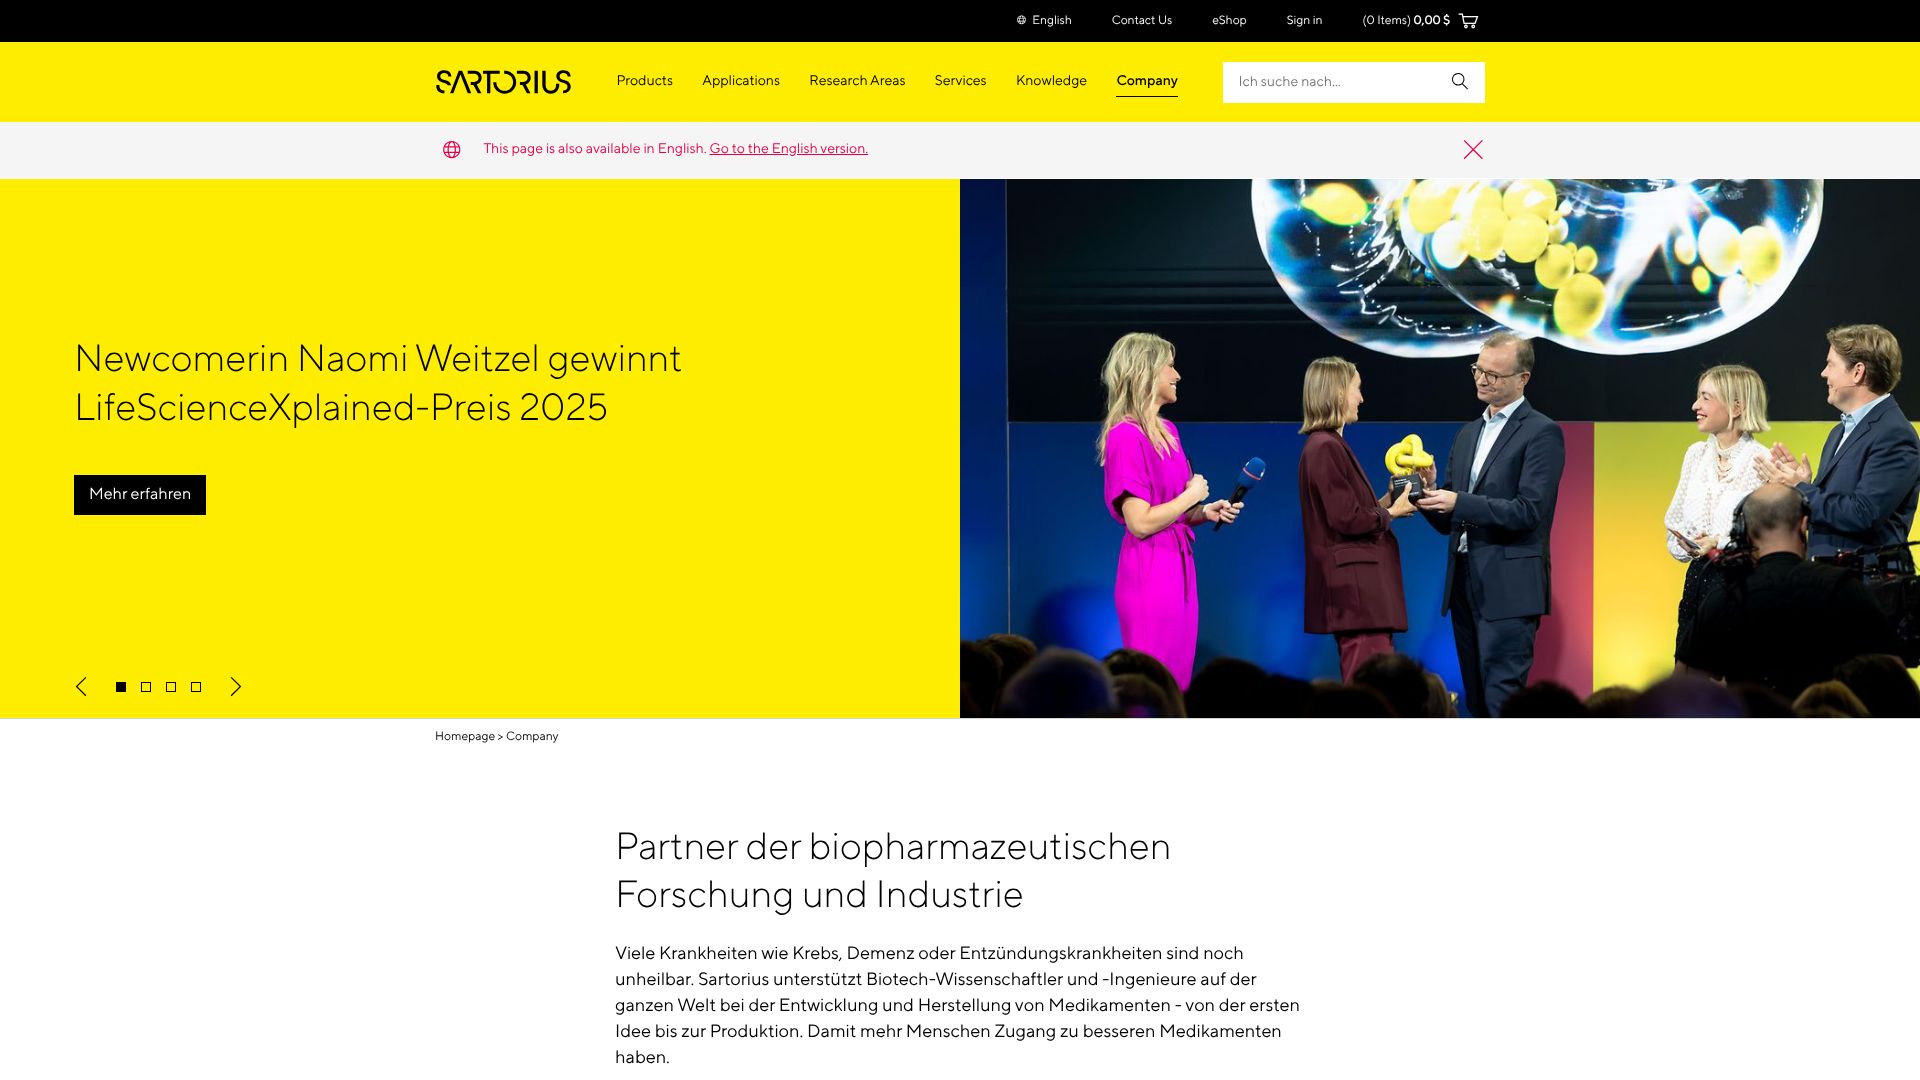Expand the Research Areas menu

(x=857, y=81)
